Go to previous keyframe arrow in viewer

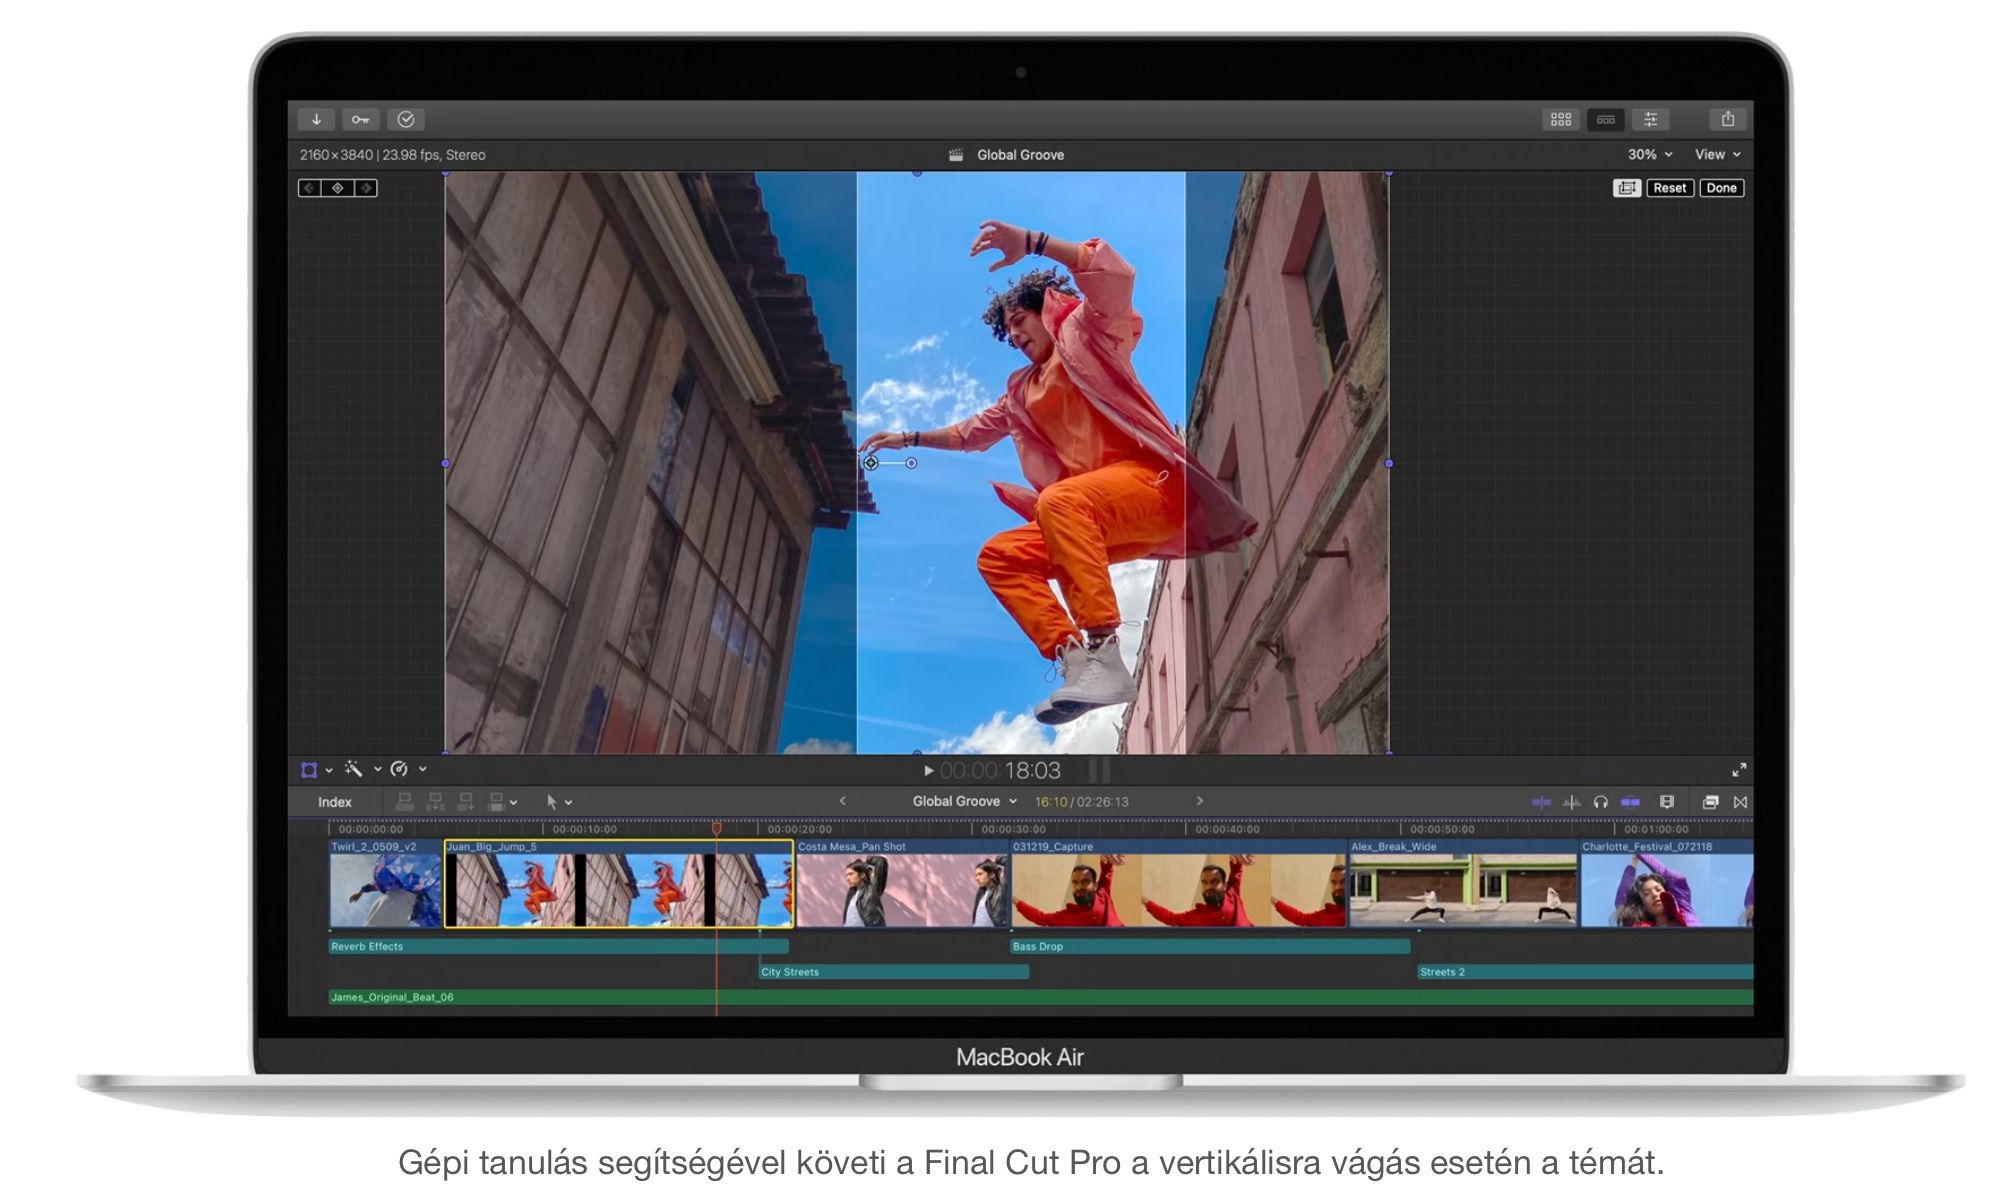310,188
